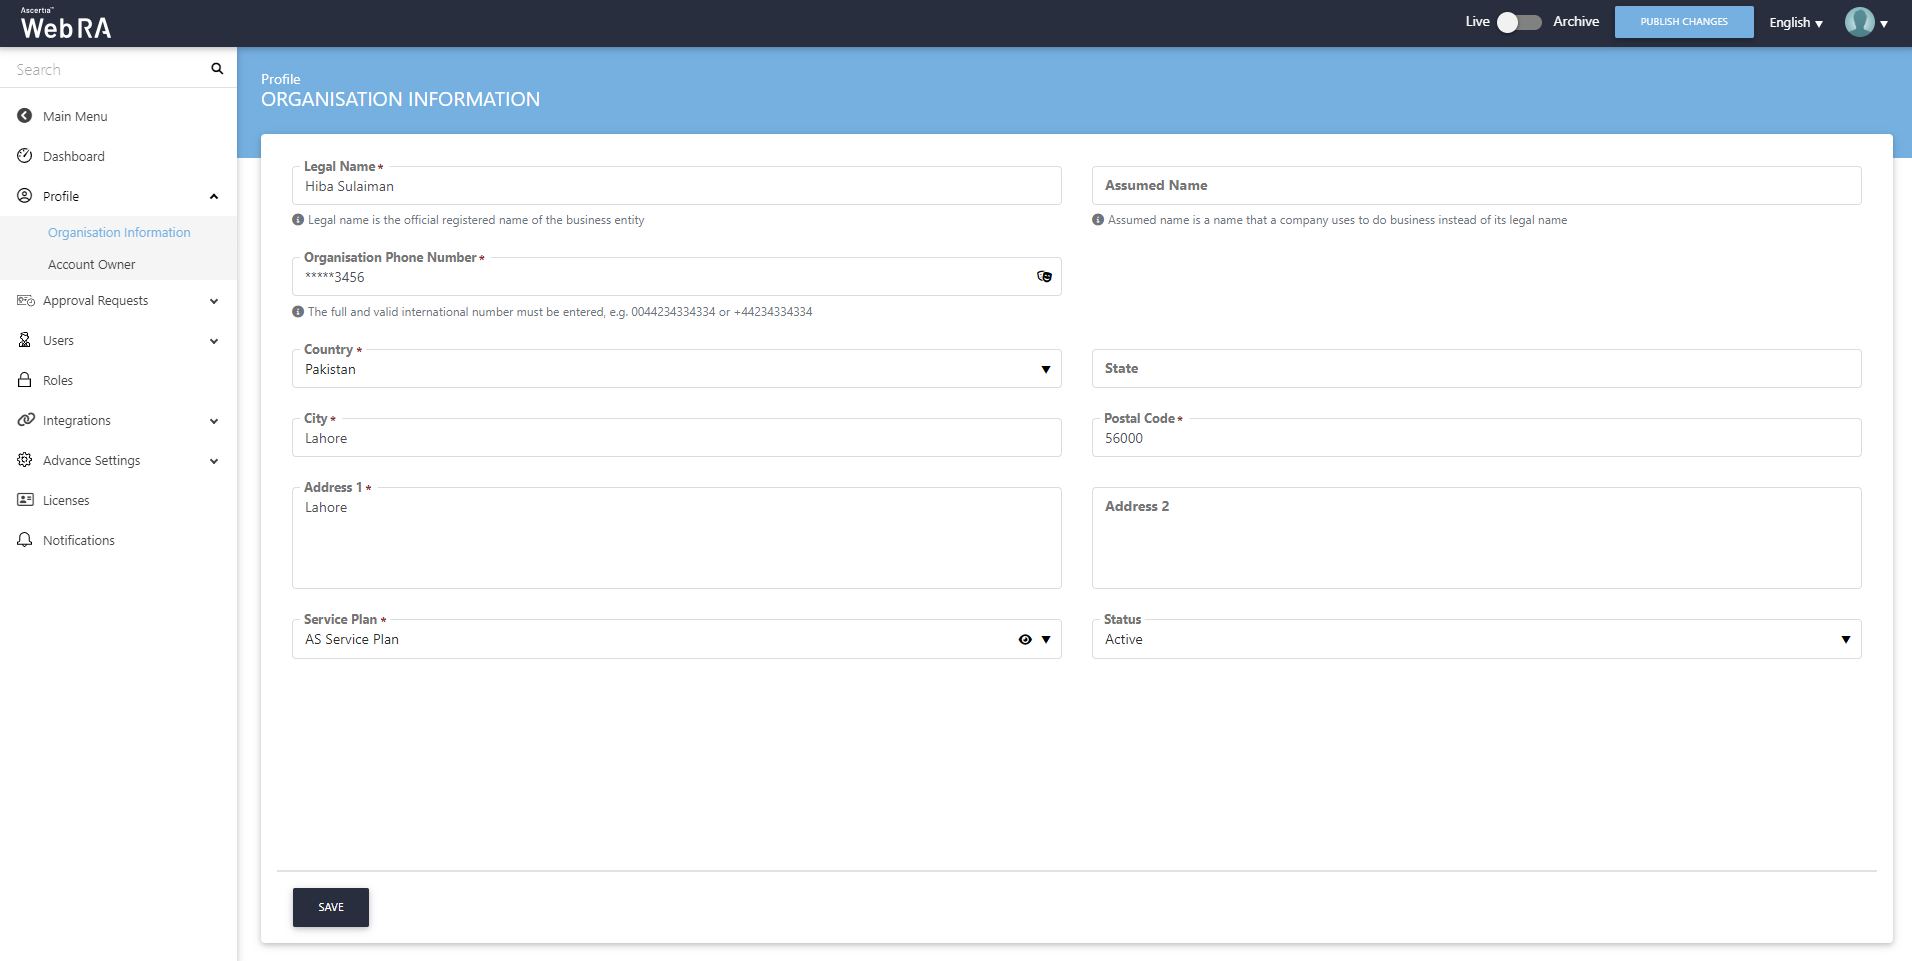Click the City field containing Lahore

pyautogui.click(x=677, y=438)
